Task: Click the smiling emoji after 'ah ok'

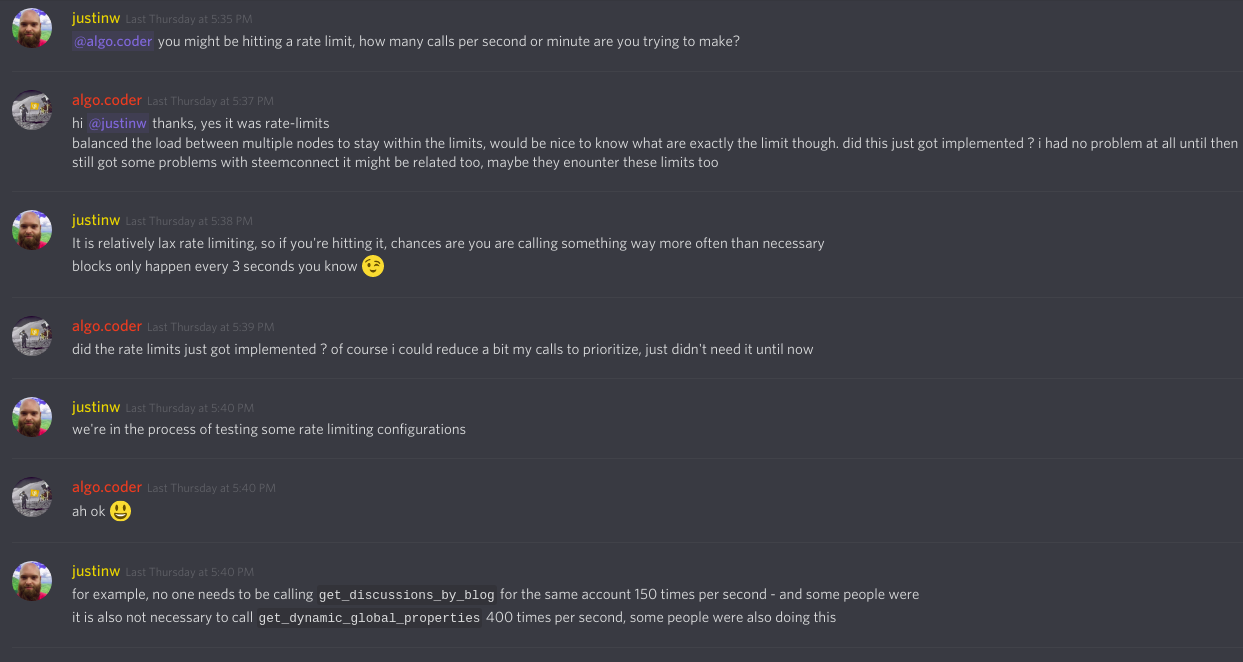Action: tap(121, 511)
